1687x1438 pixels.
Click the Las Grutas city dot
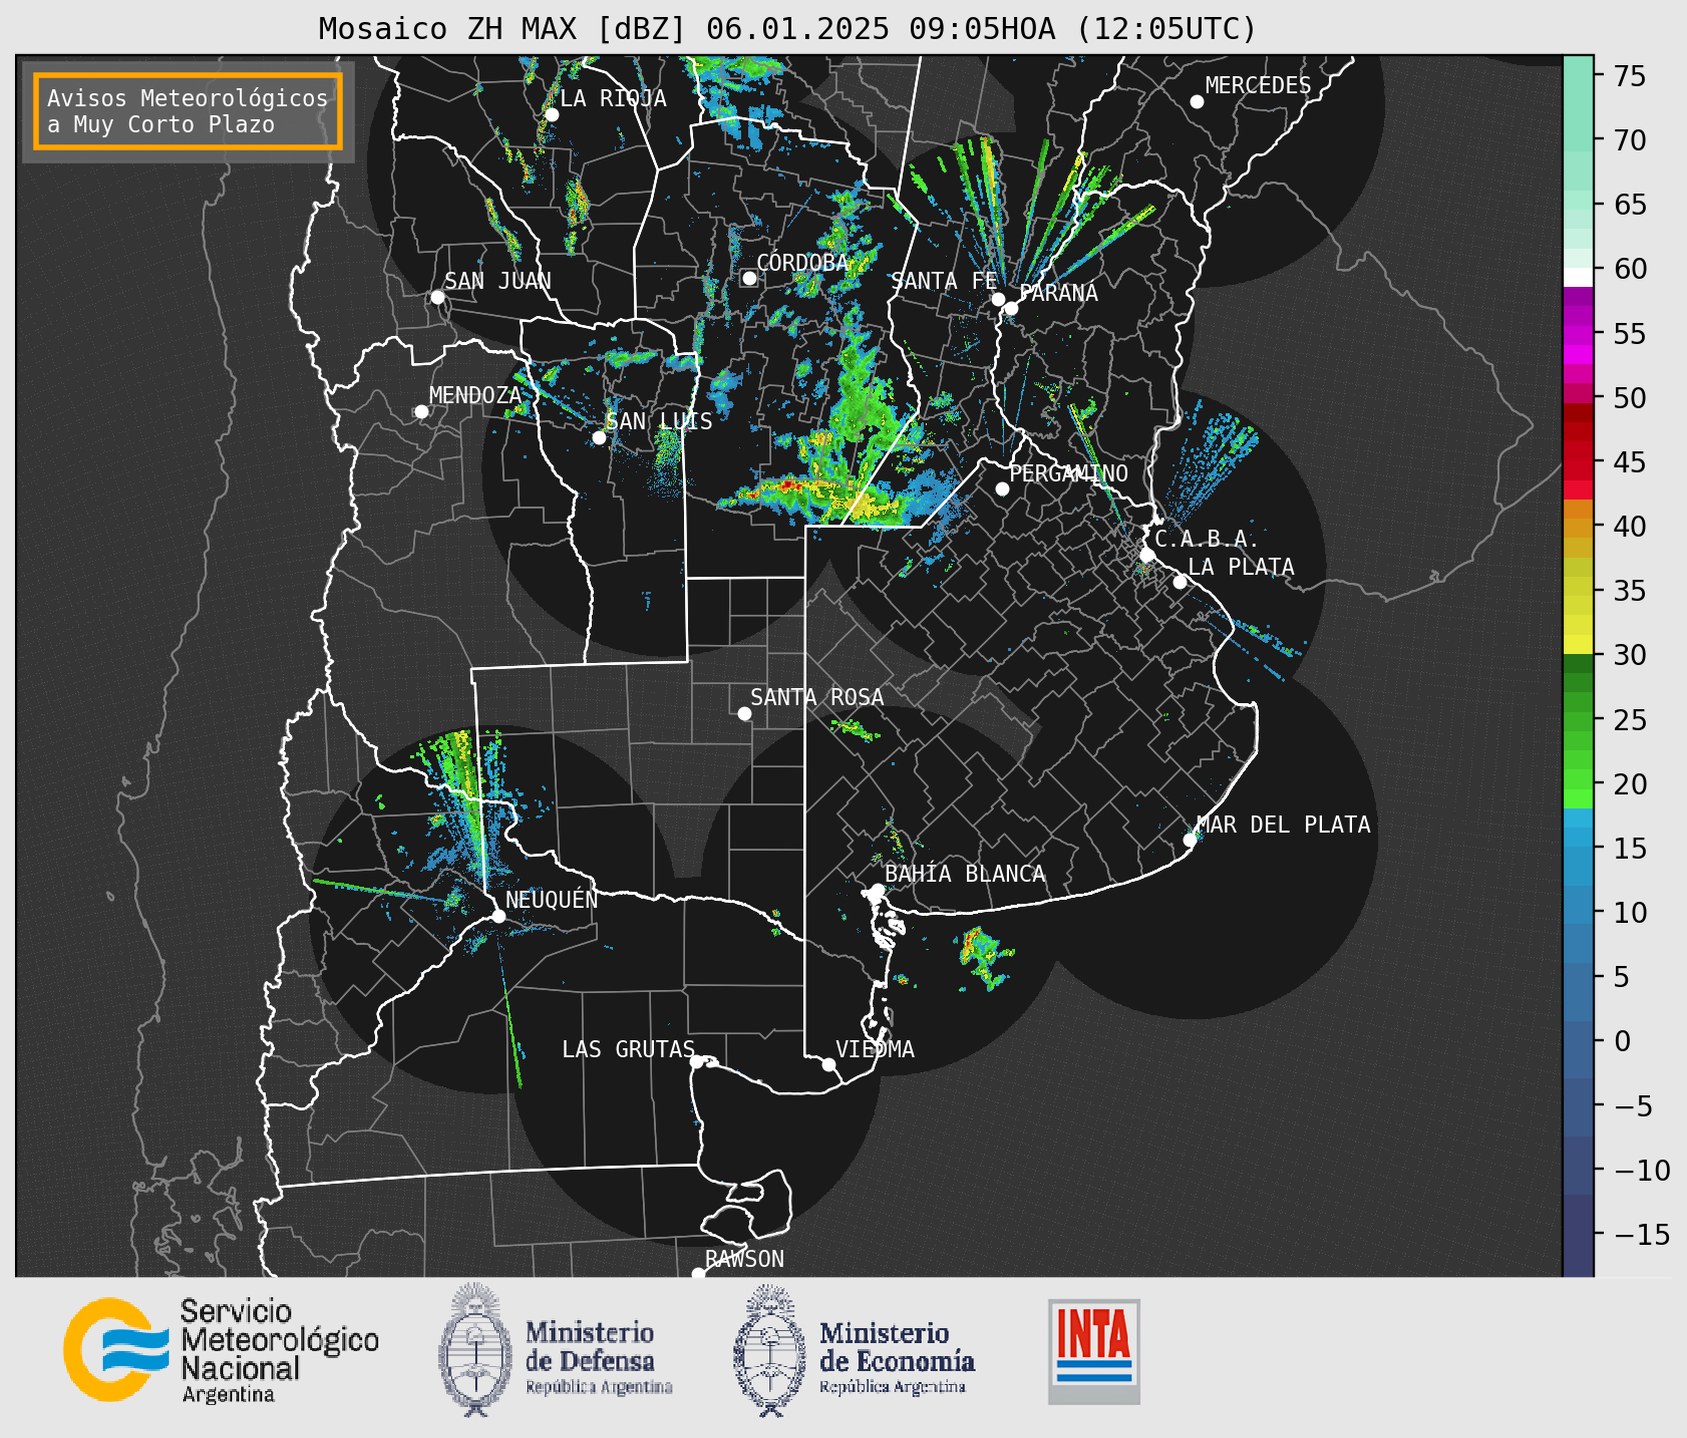pyautogui.click(x=697, y=1062)
